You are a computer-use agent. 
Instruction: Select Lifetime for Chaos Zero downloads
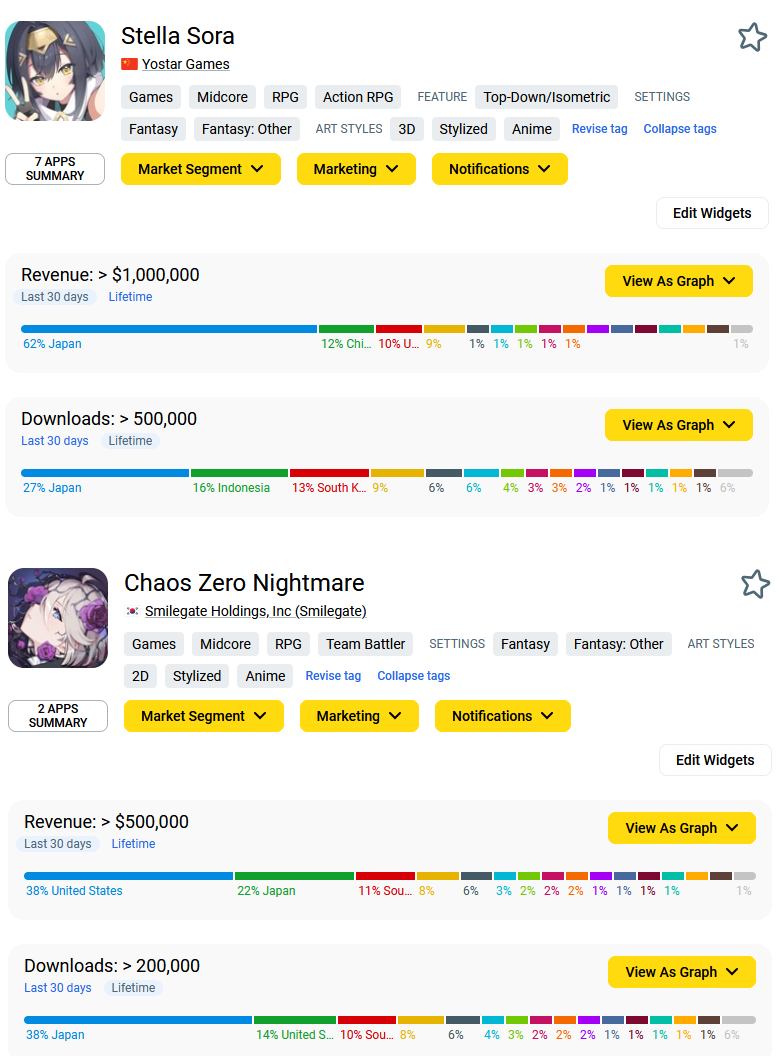[x=133, y=988]
